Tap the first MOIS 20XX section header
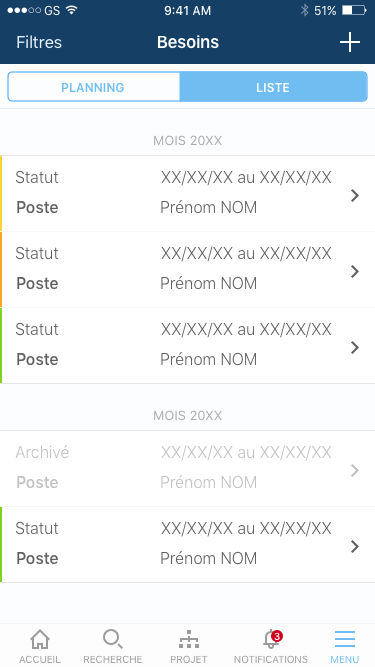The width and height of the screenshot is (375, 667). 188,140
